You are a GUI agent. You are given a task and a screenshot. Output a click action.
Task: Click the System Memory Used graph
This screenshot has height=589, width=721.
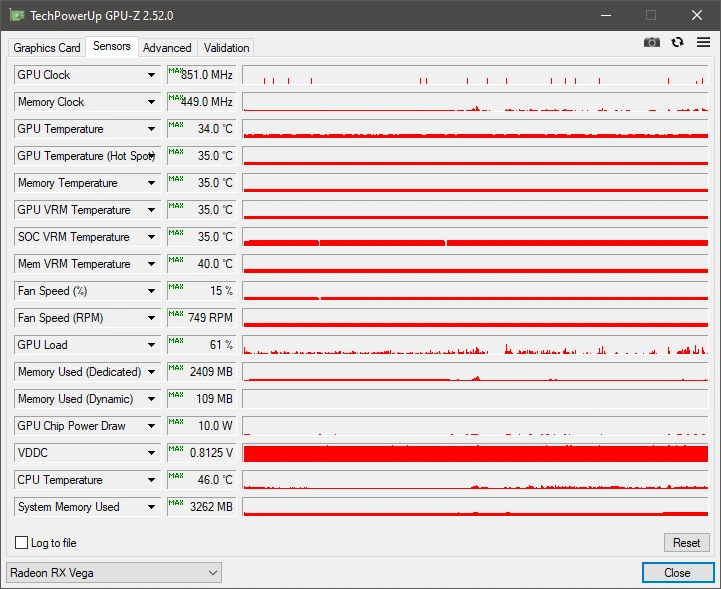pos(475,507)
